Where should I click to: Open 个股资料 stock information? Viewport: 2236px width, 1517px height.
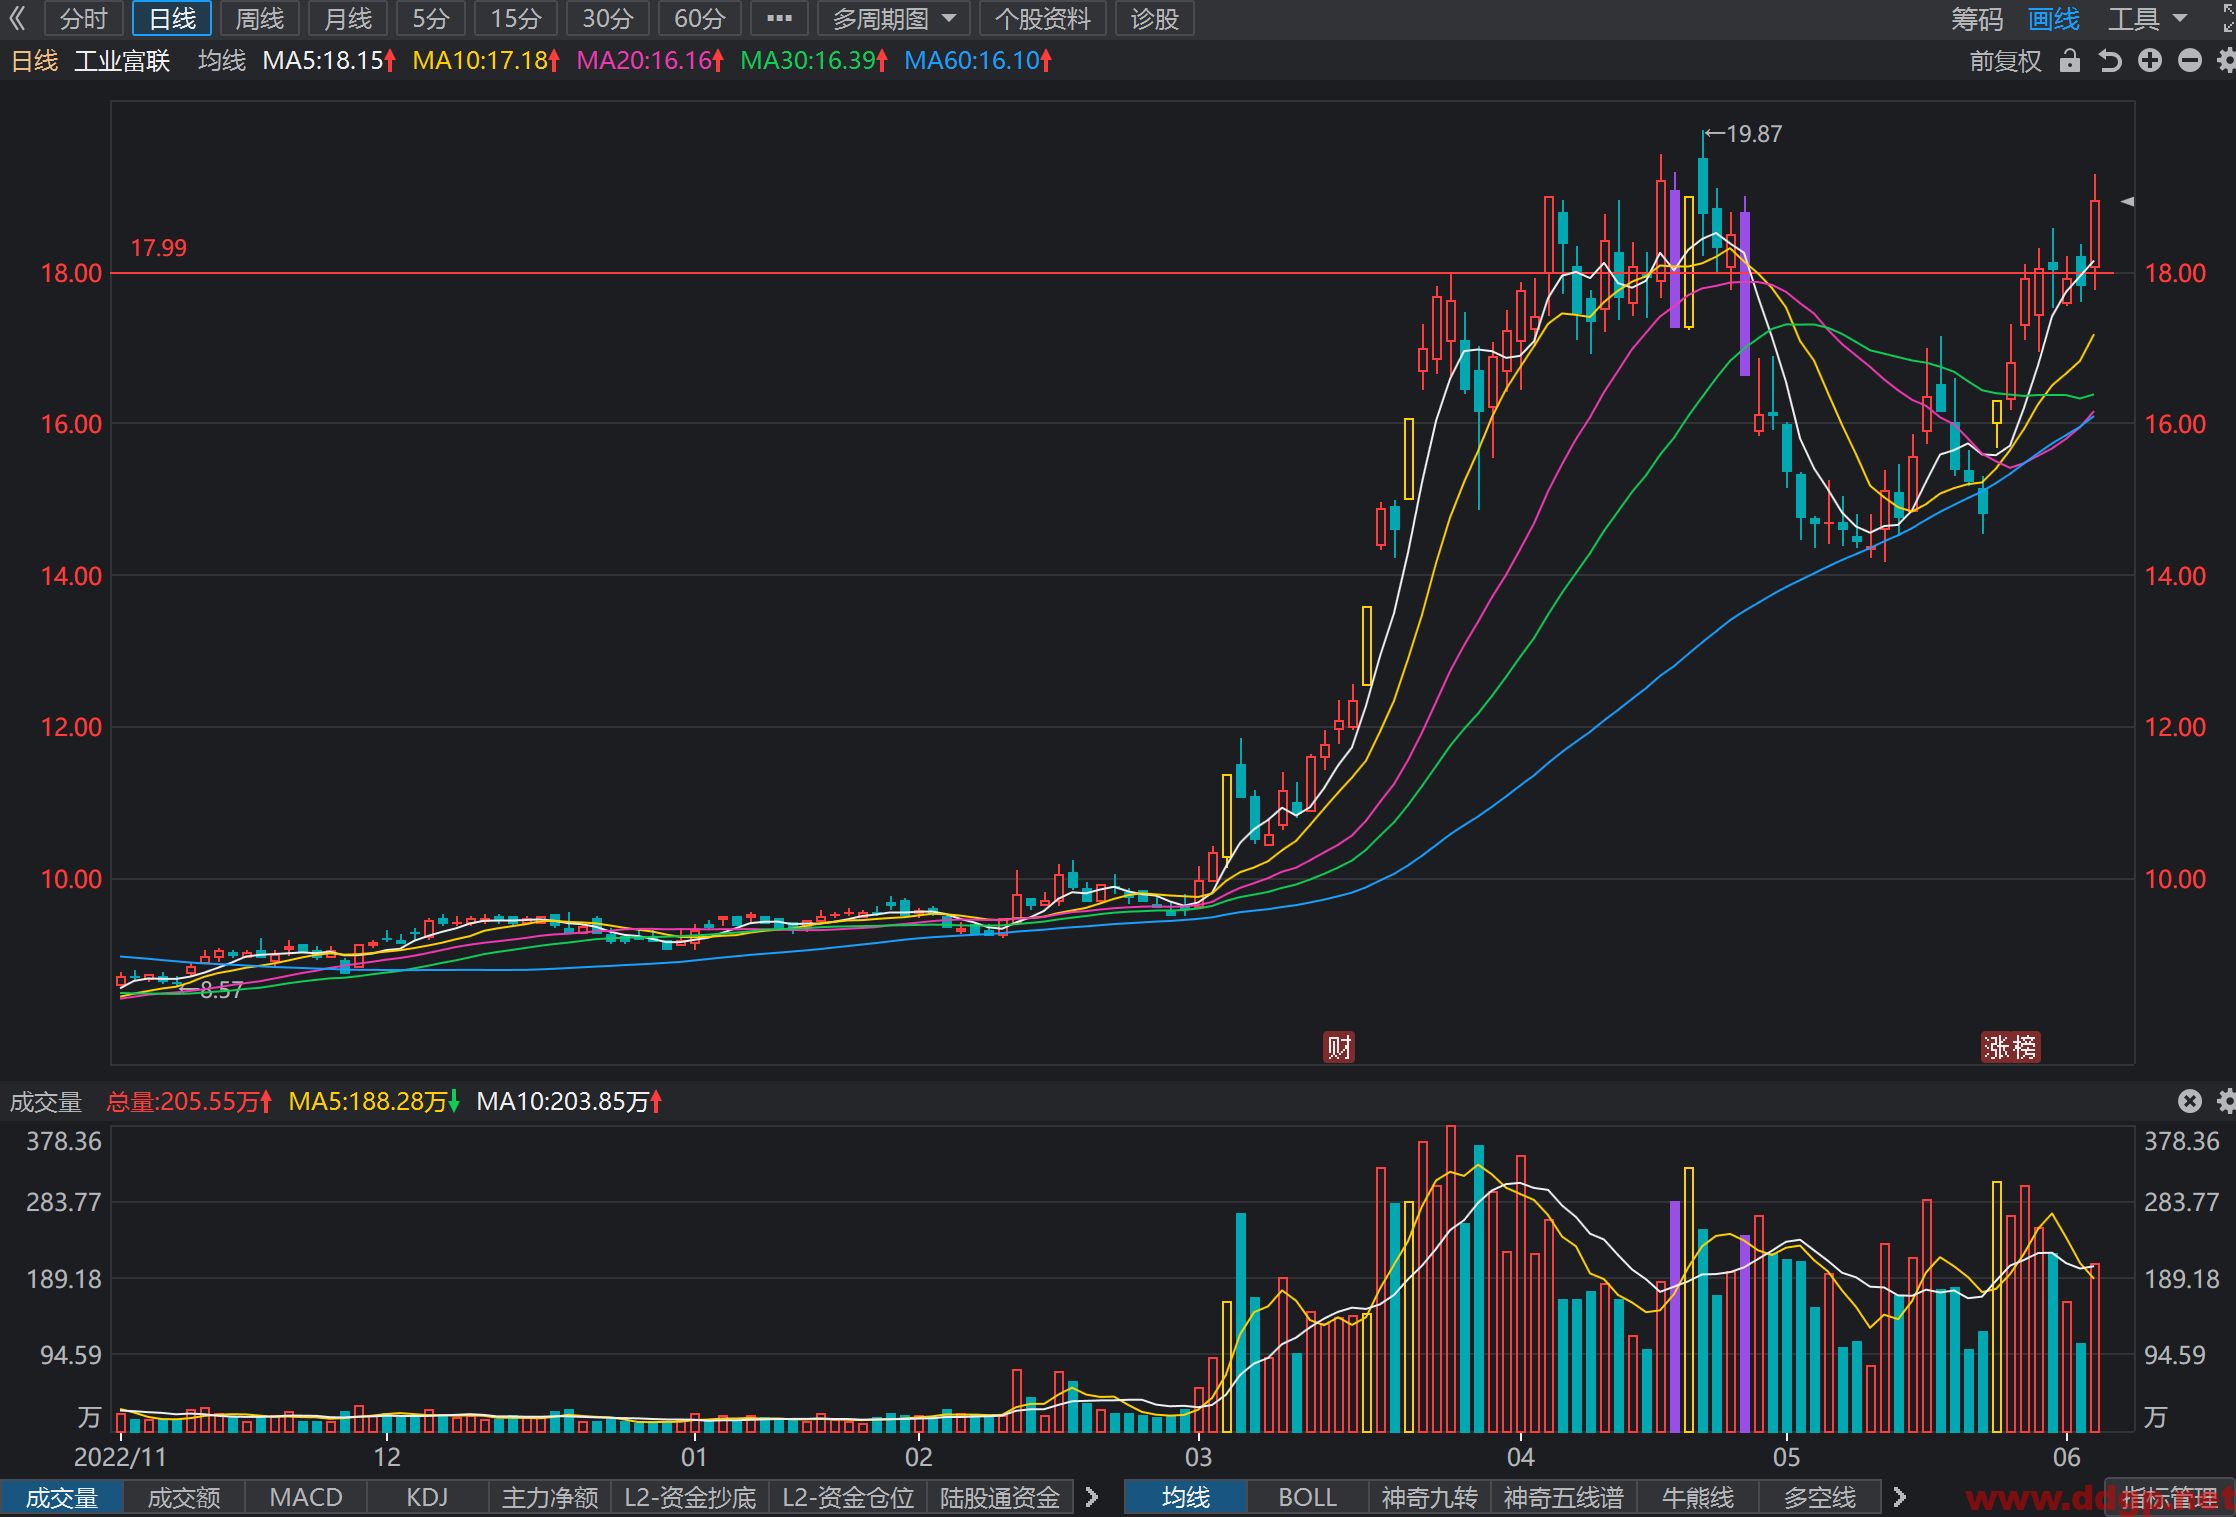(1042, 19)
